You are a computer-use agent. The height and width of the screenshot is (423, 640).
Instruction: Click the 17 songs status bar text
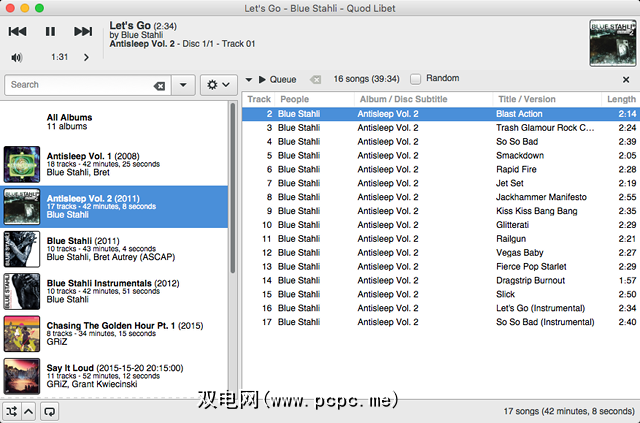click(569, 411)
